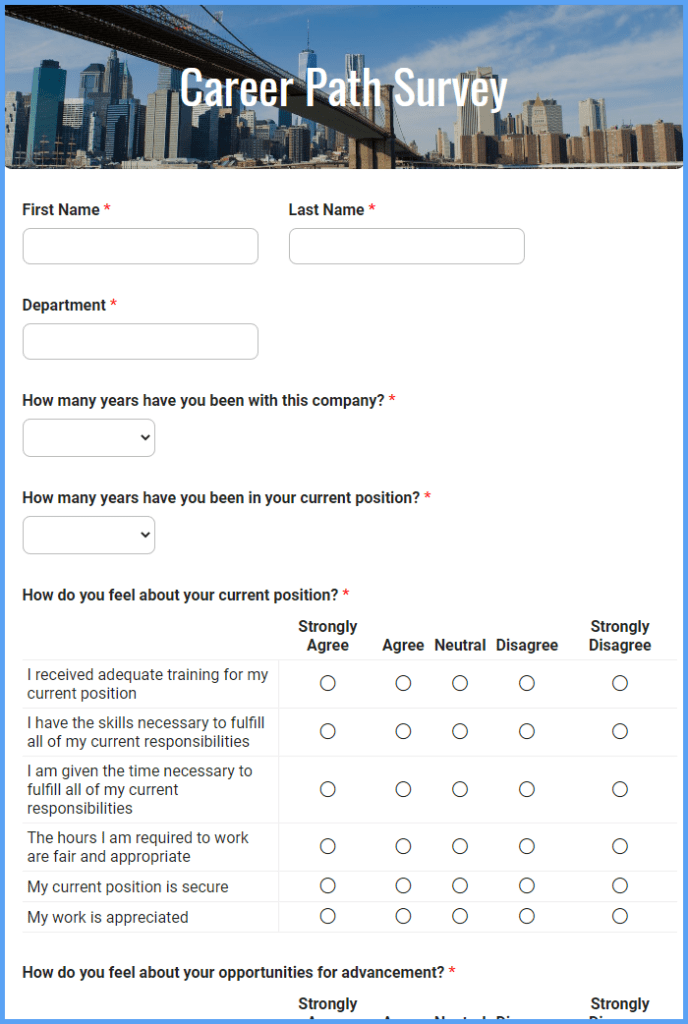Click the First Name input field
This screenshot has width=688, height=1024.
click(x=140, y=246)
